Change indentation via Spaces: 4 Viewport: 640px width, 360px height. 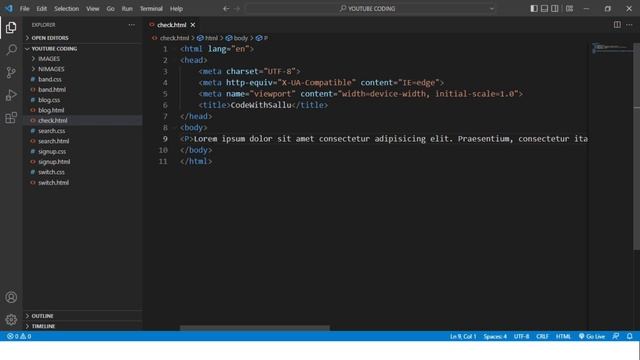click(x=495, y=336)
